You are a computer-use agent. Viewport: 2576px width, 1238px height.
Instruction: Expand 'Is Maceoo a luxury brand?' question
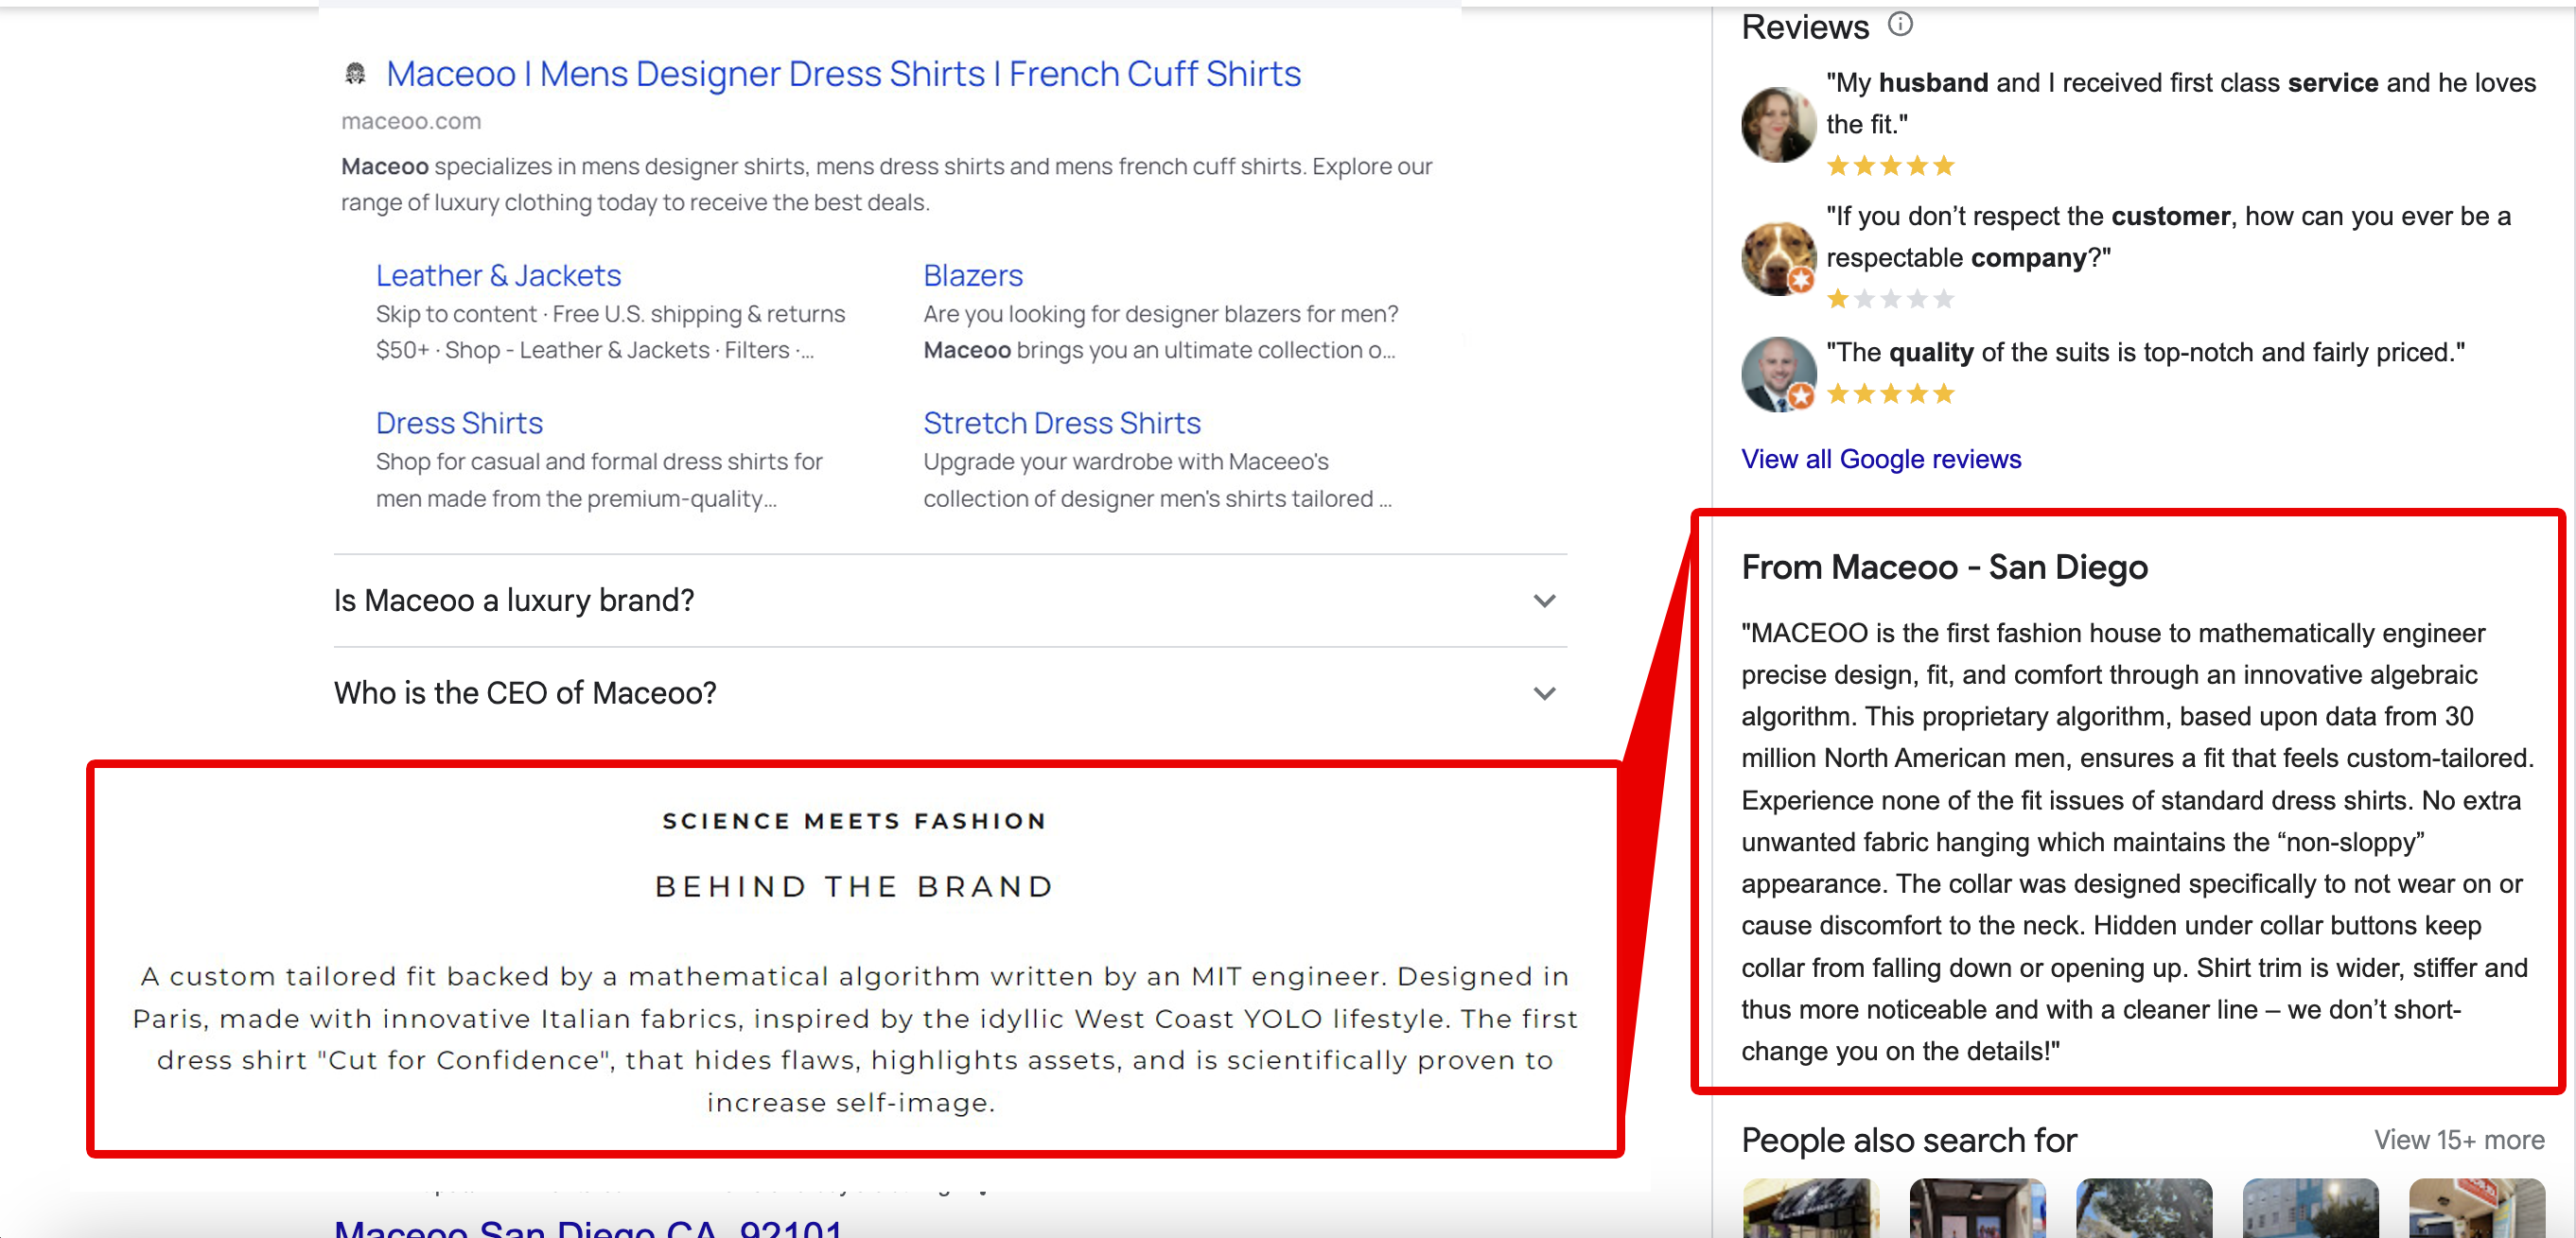(950, 600)
